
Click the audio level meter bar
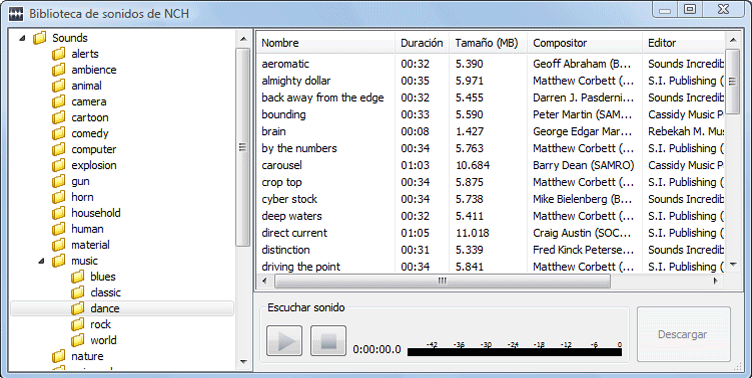515,352
